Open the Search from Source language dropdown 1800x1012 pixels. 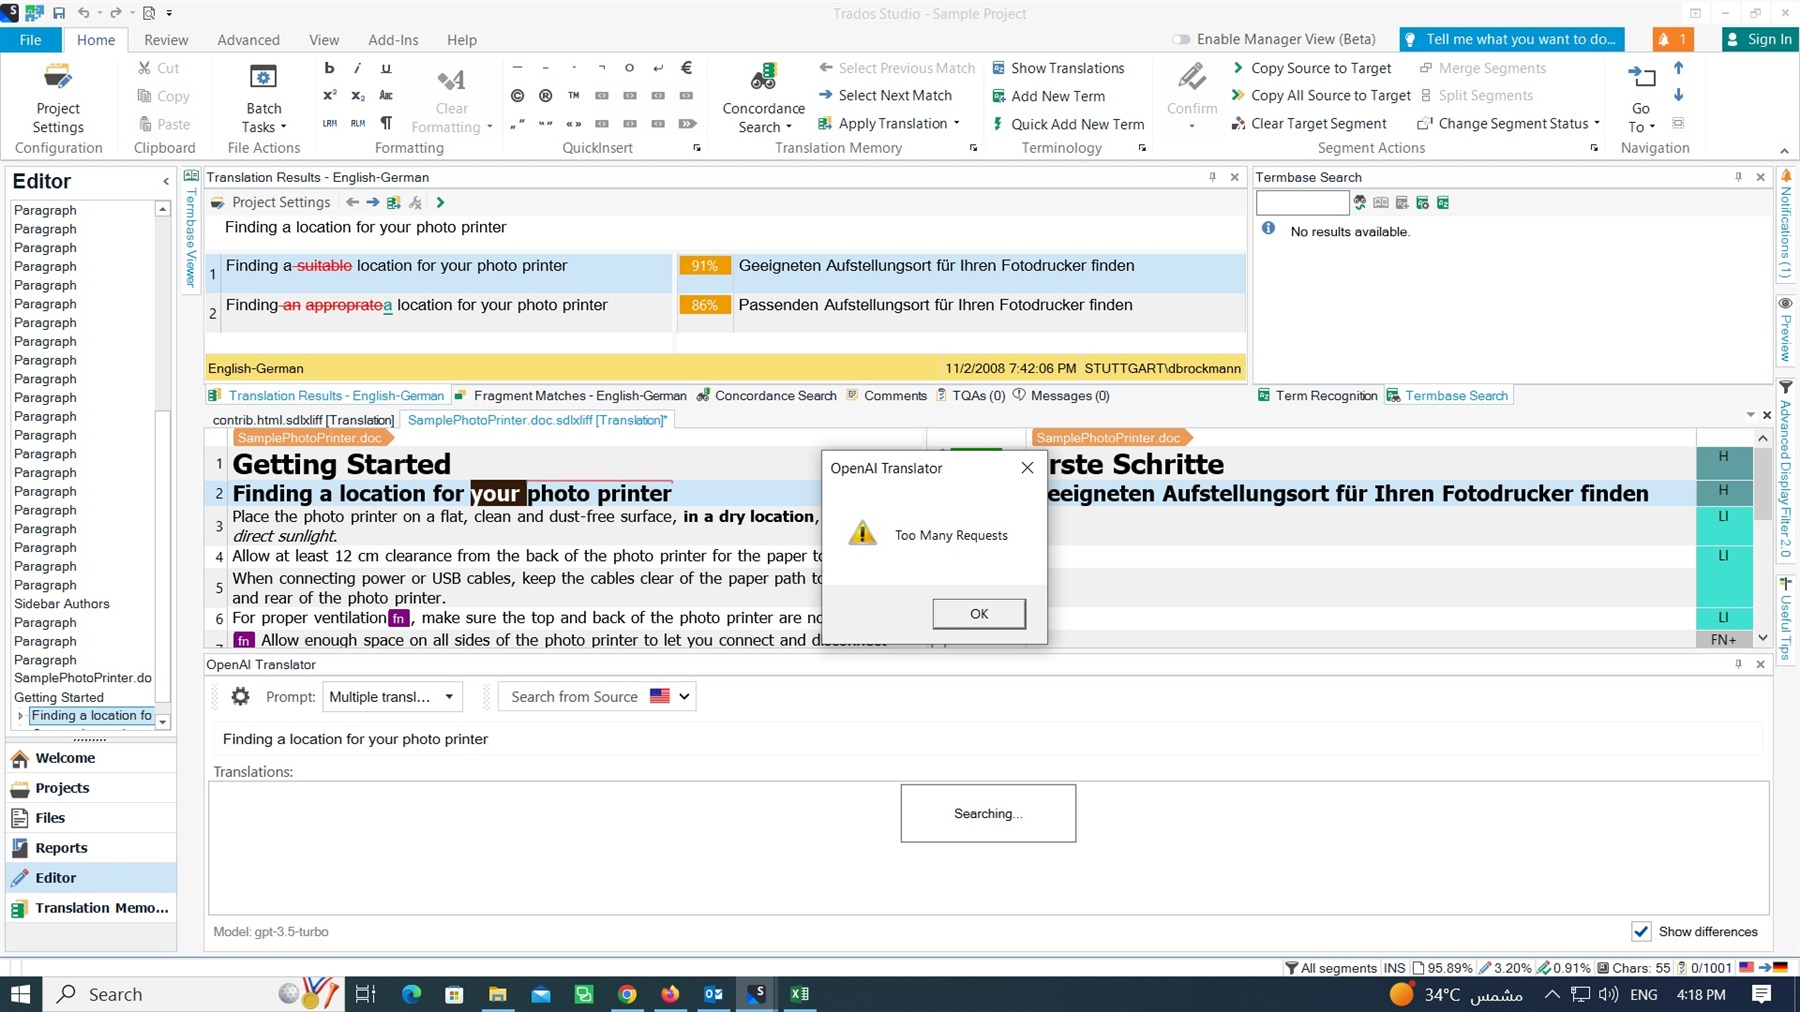pos(684,697)
